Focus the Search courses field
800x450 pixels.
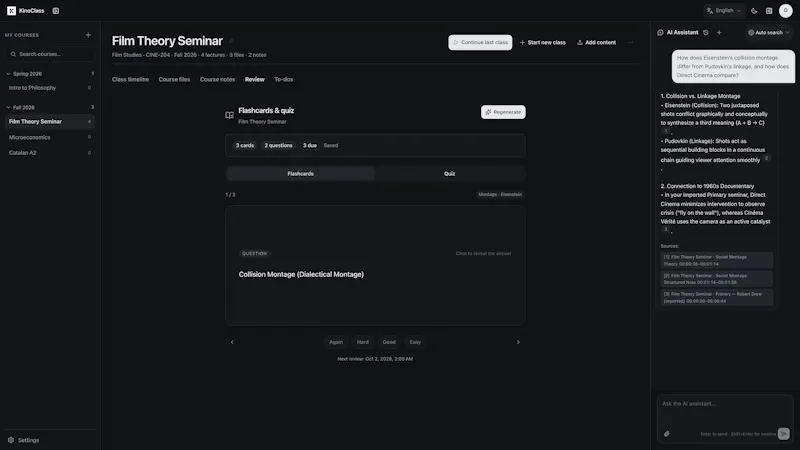pos(49,54)
